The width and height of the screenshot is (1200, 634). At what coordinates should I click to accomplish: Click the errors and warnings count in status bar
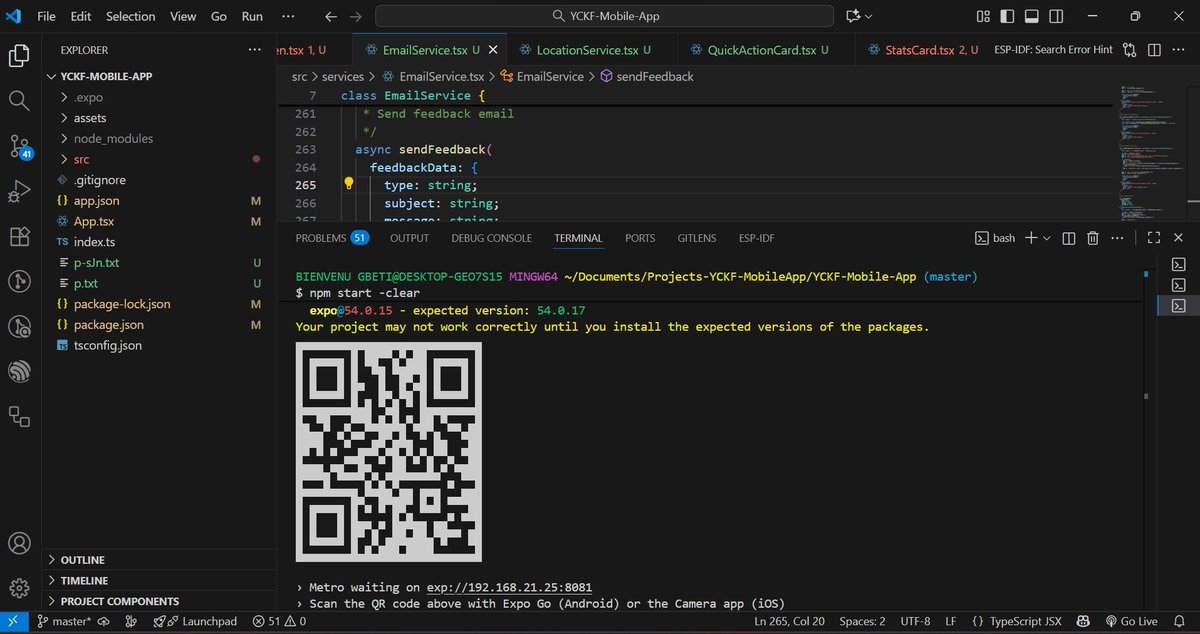[x=279, y=621]
